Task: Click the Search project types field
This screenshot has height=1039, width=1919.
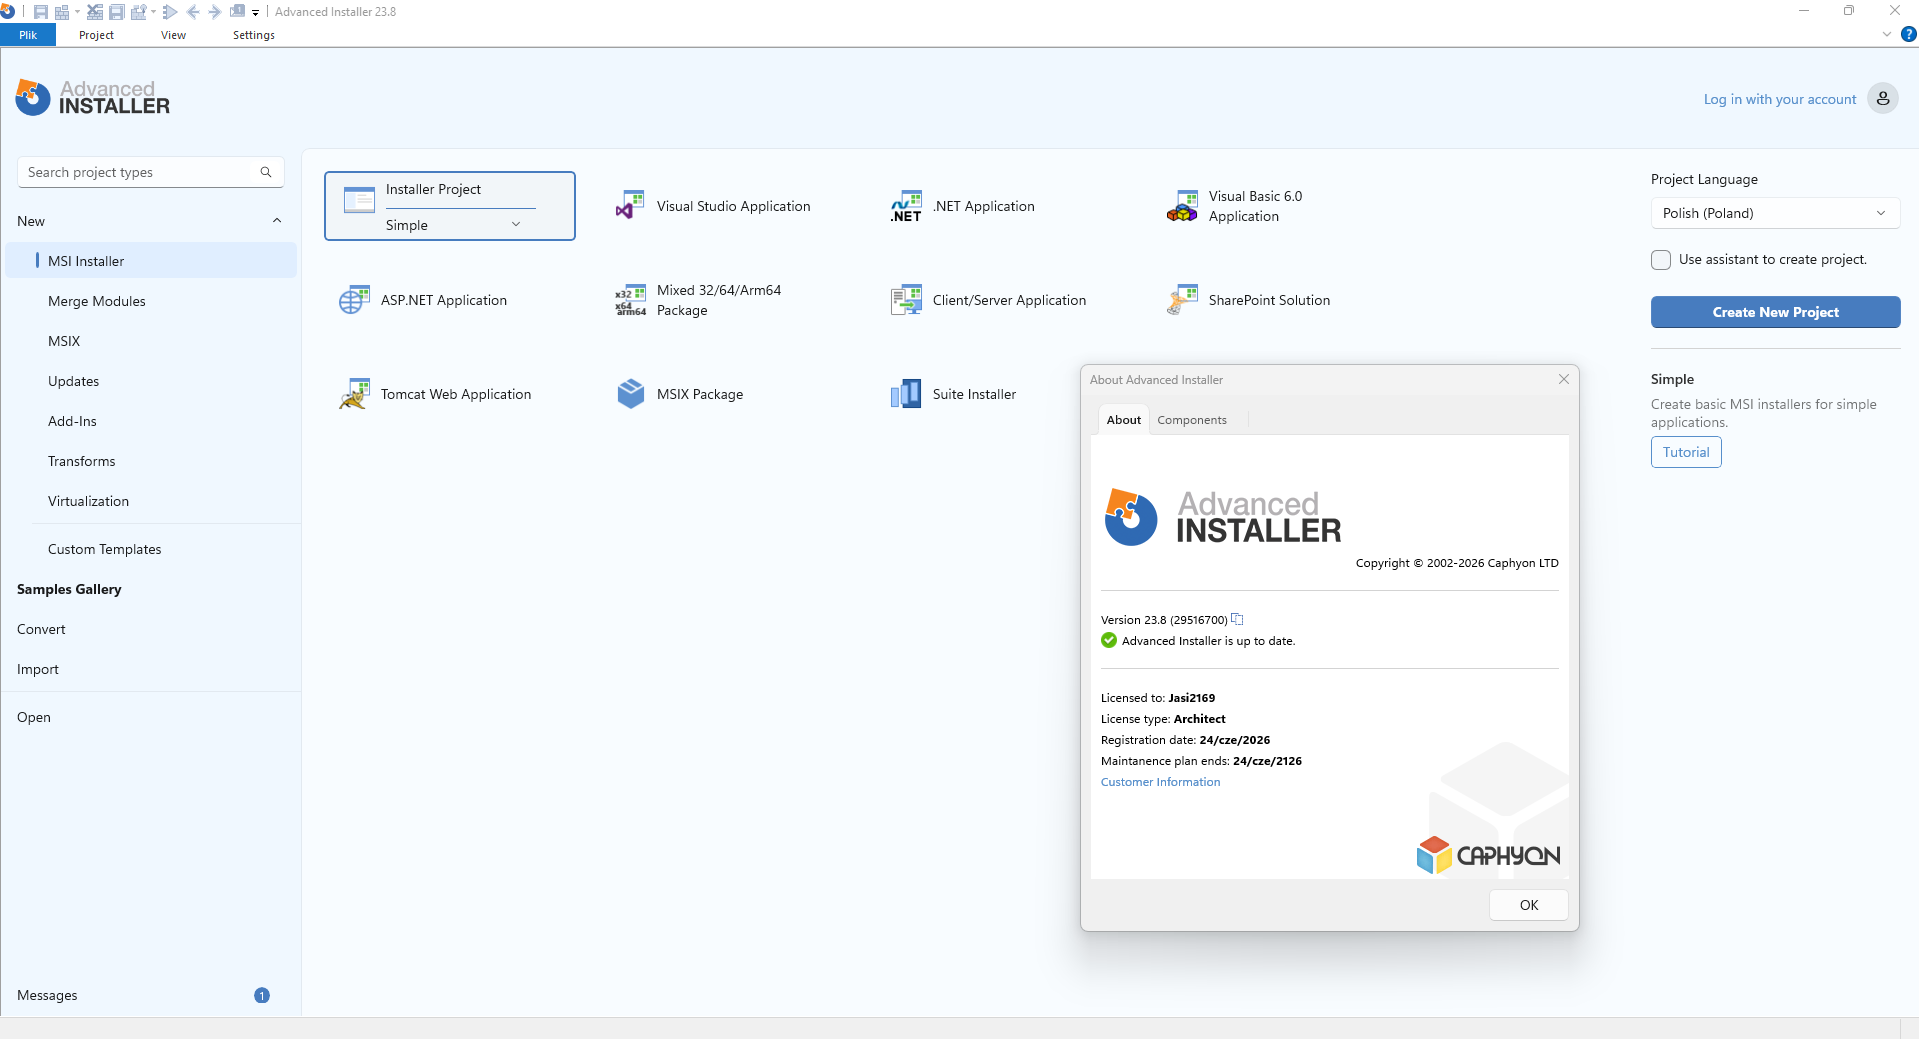Action: coord(150,172)
